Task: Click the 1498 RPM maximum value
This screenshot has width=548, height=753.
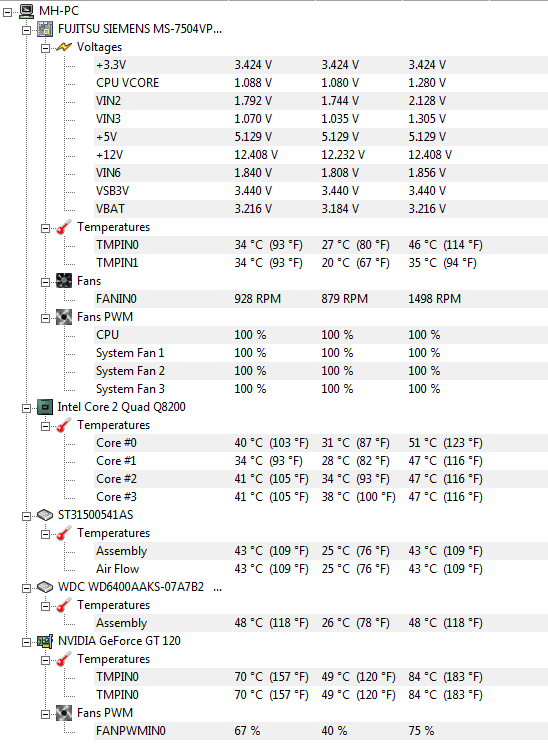Action: click(x=434, y=299)
